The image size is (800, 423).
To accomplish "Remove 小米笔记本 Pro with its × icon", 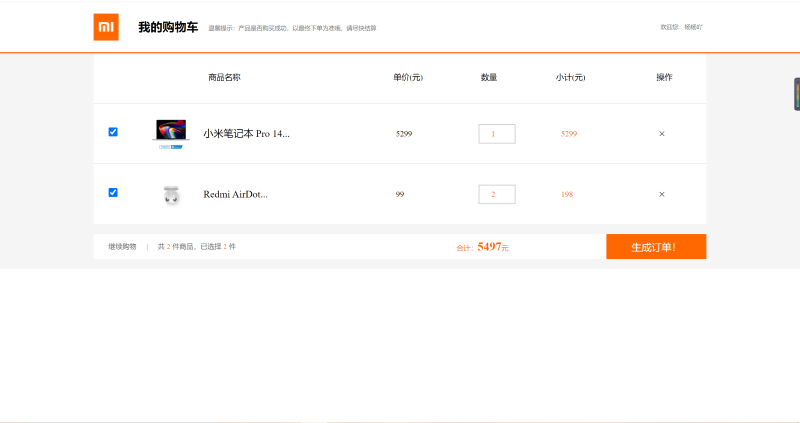I will [662, 134].
